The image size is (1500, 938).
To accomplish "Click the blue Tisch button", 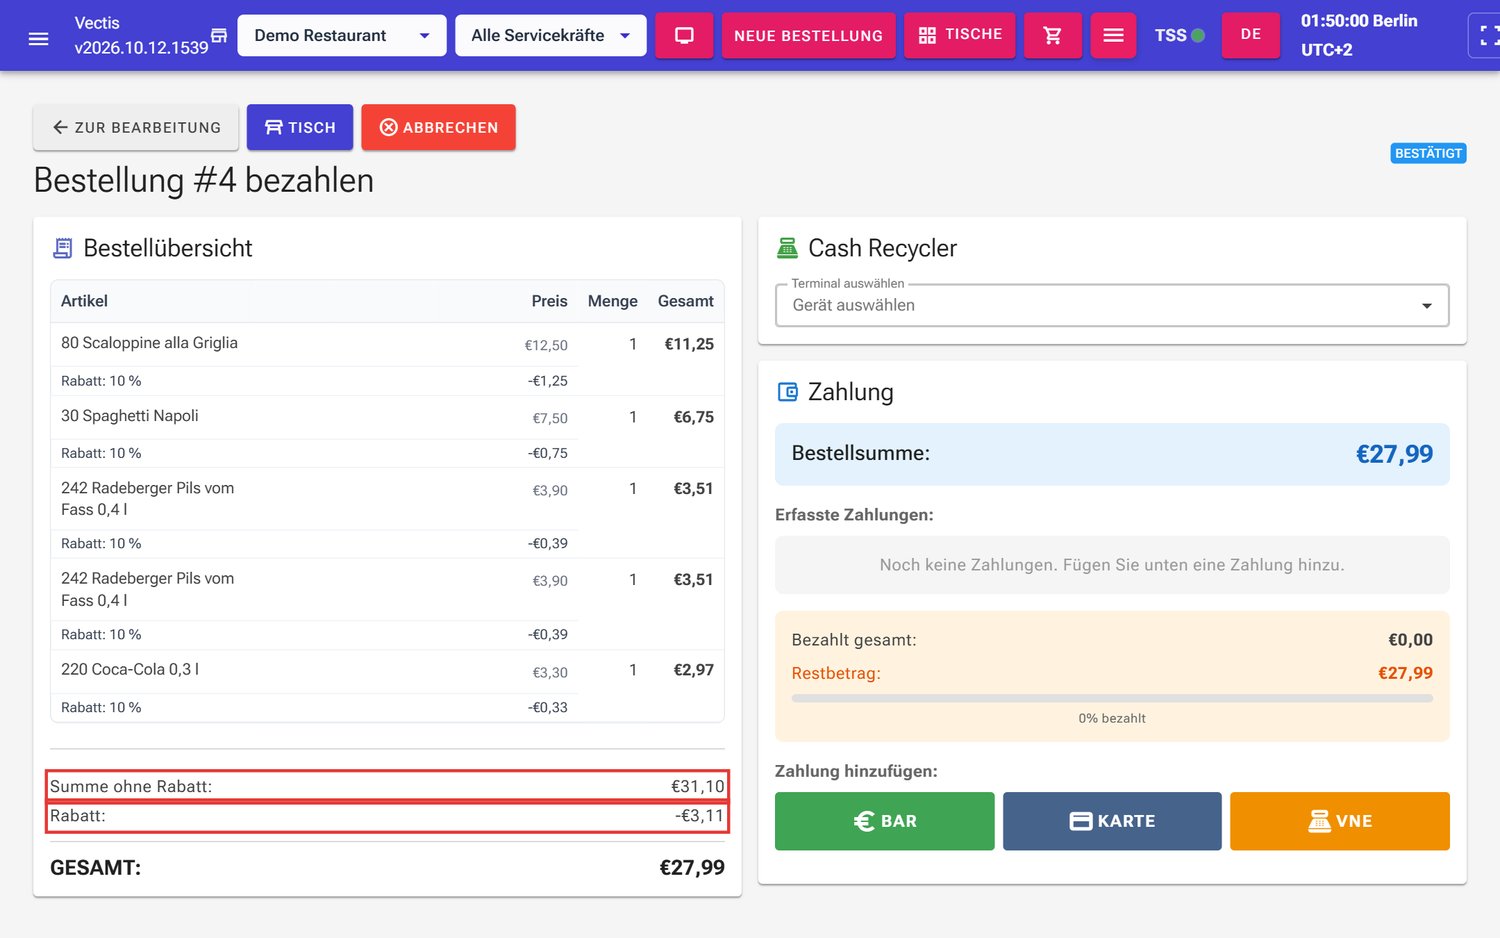I will (x=300, y=127).
